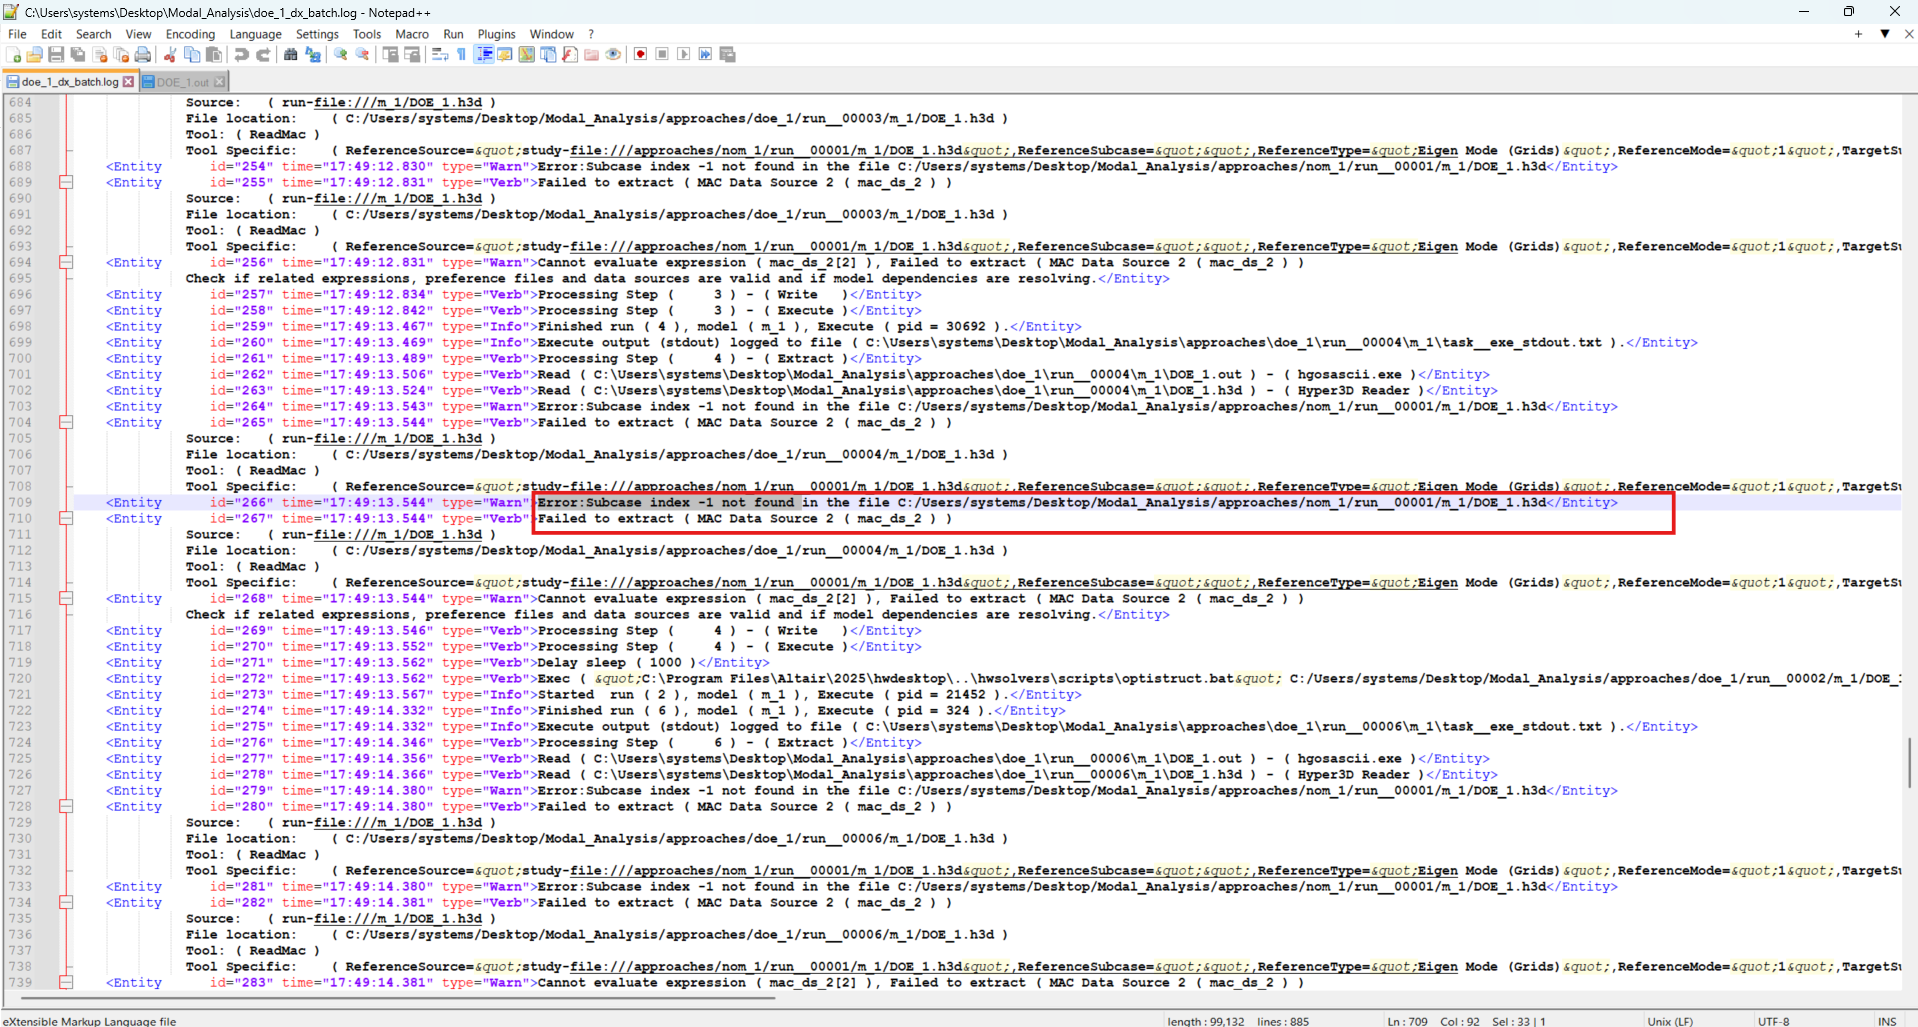Click the horizontal scrollbar at the bottom
1918x1027 pixels.
coord(398,997)
